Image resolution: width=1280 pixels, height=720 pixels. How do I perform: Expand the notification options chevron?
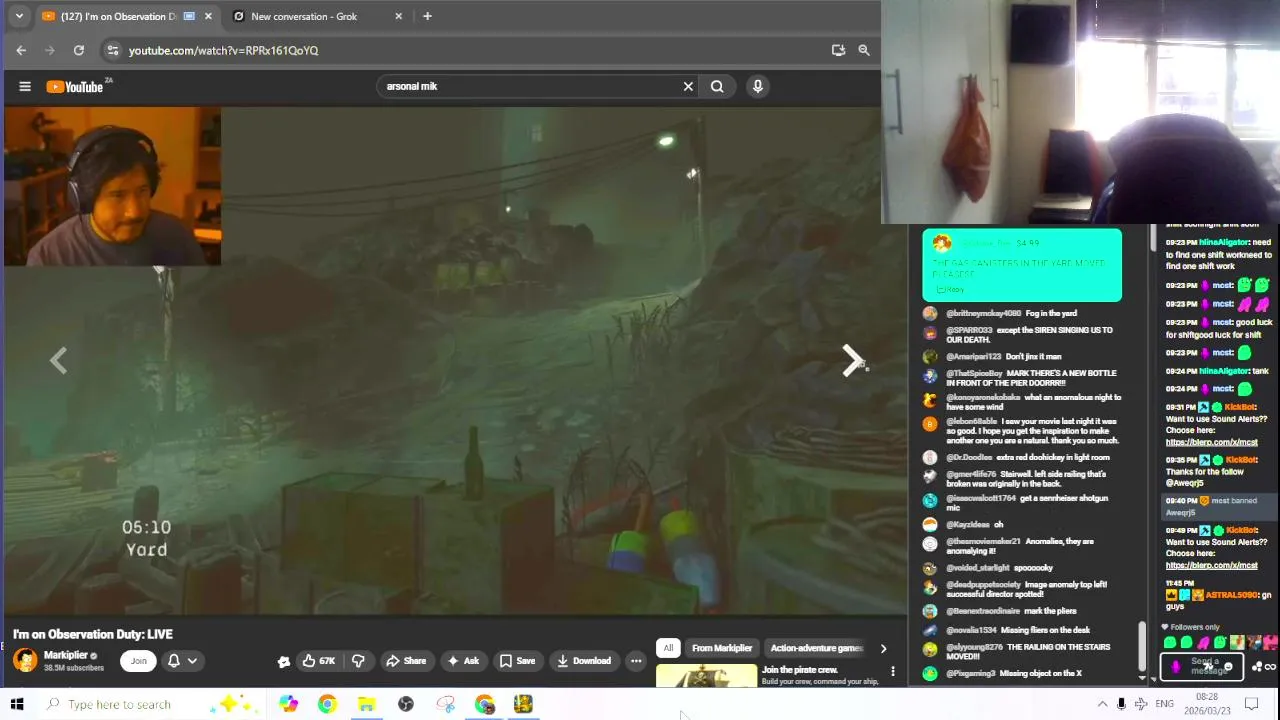point(192,660)
